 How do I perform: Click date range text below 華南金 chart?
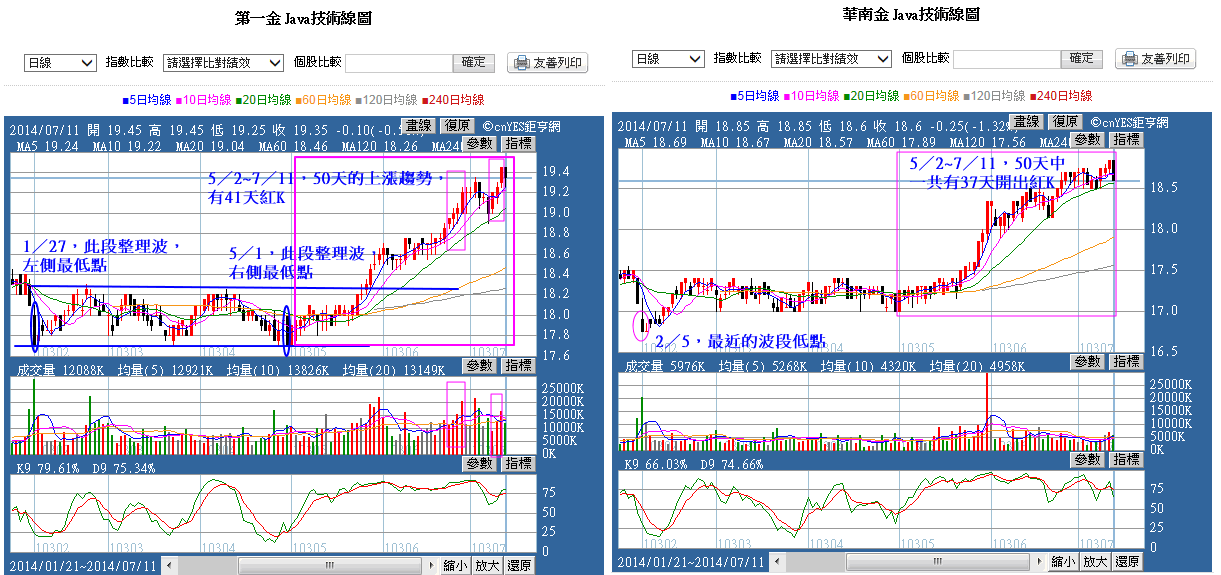[x=692, y=562]
